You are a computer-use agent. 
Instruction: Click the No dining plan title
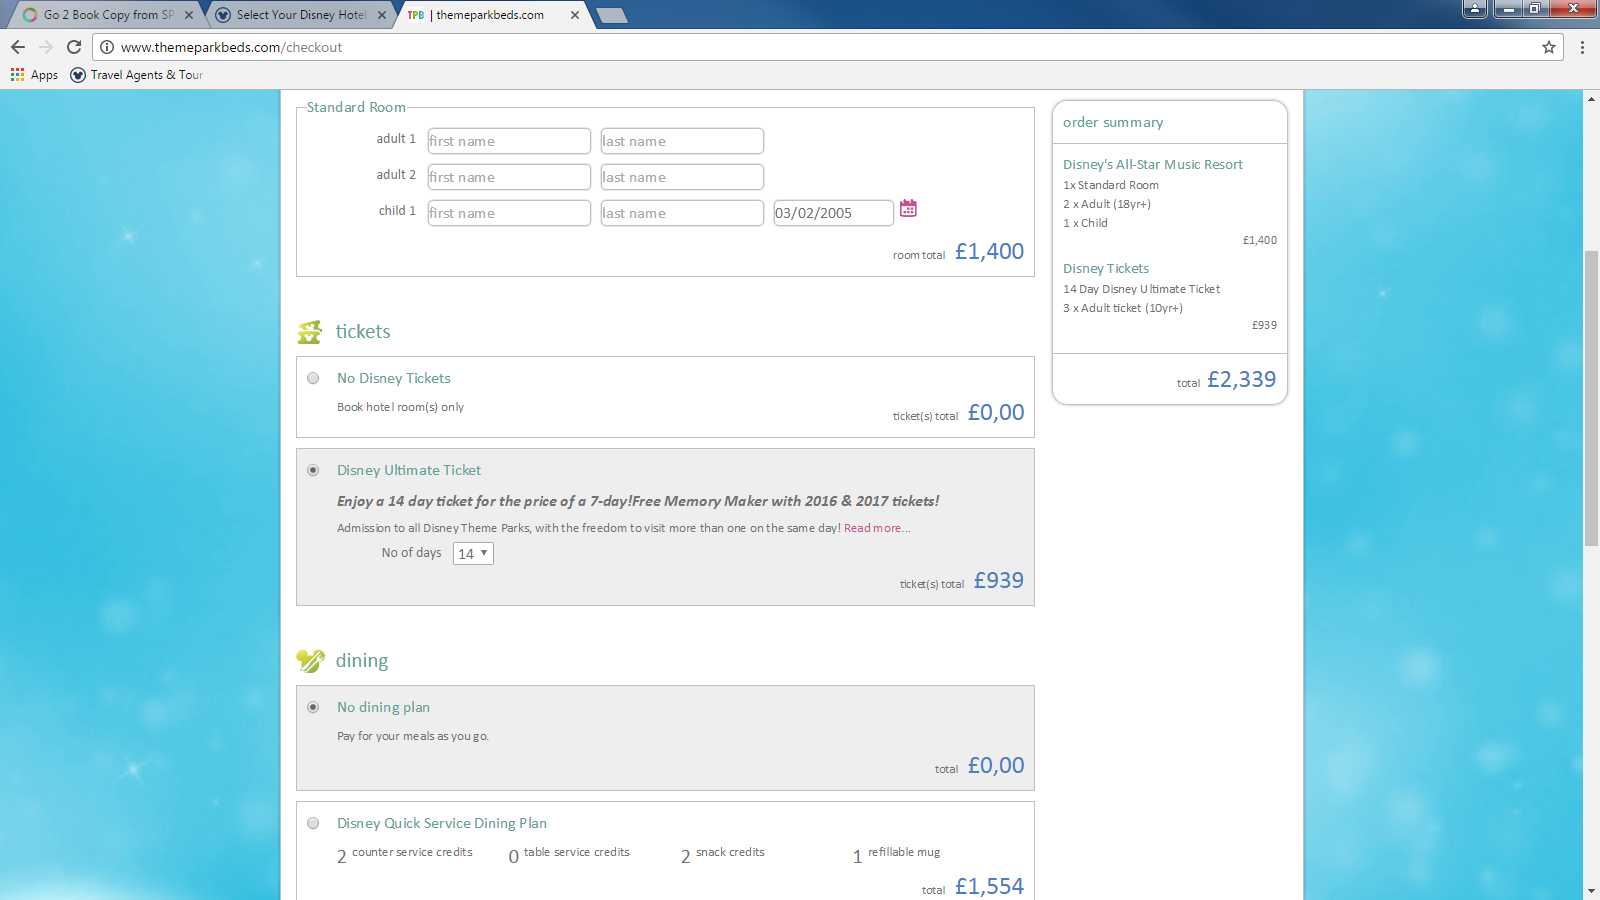click(383, 707)
